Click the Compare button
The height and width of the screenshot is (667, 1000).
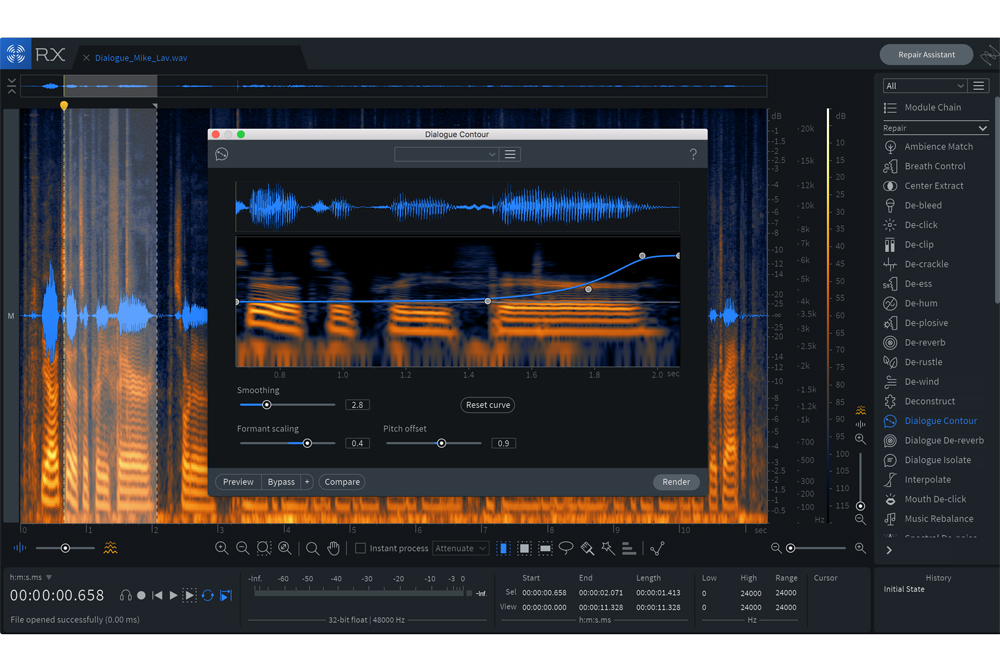coord(342,482)
